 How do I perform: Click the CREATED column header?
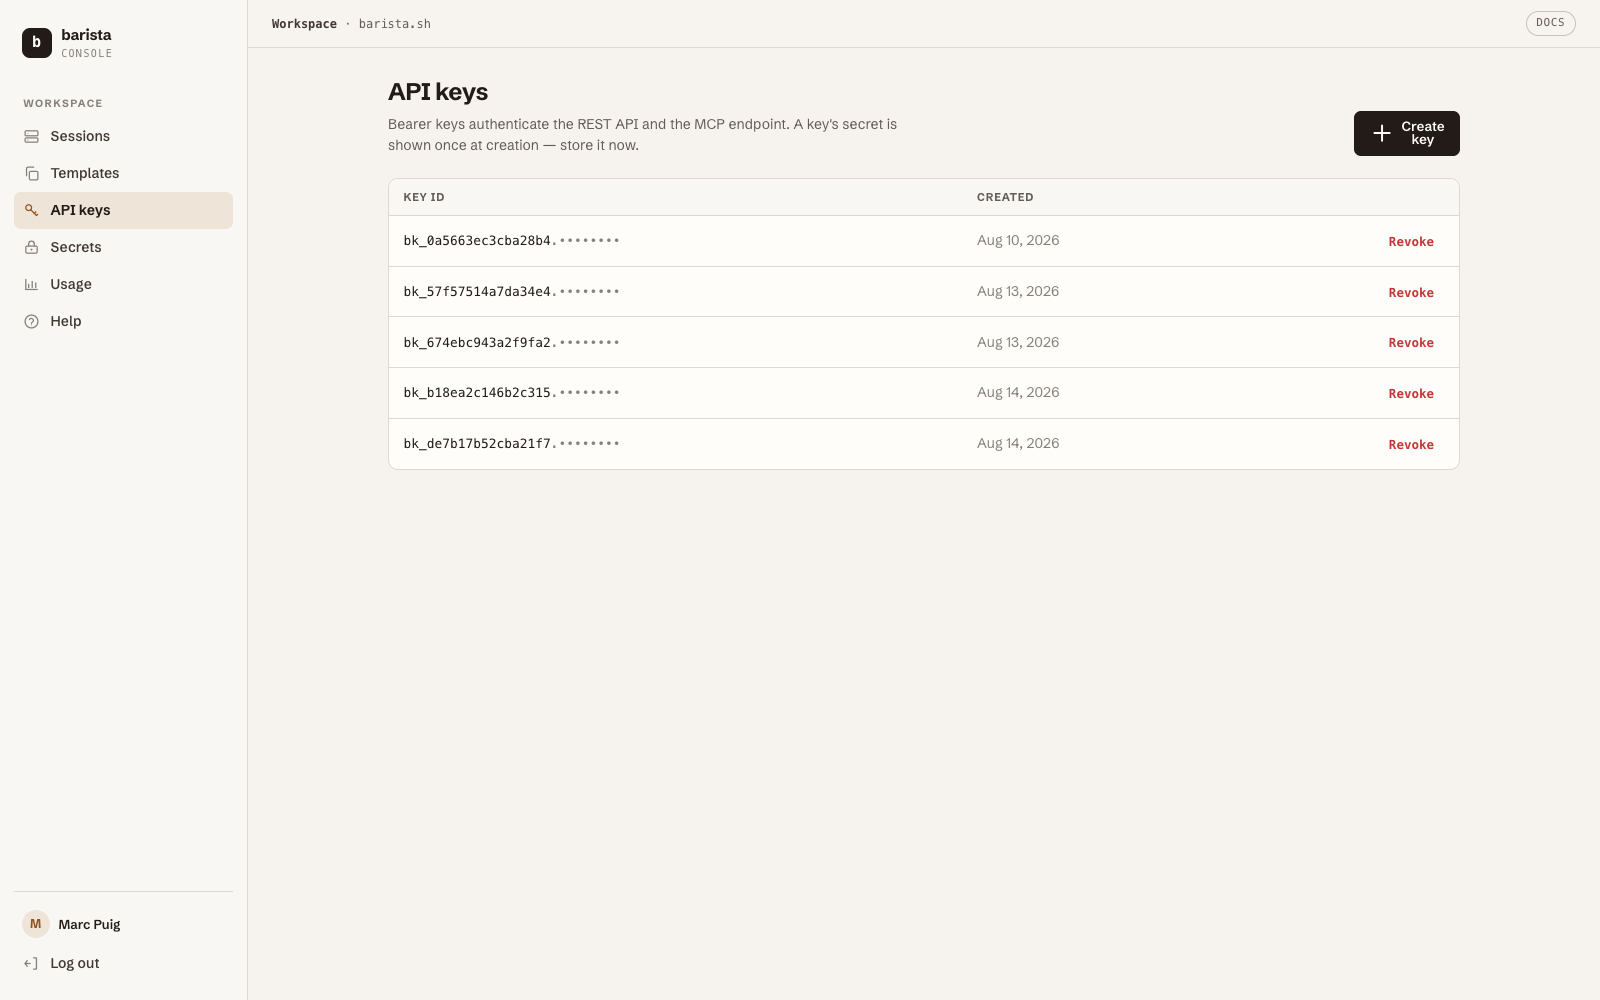1005,197
